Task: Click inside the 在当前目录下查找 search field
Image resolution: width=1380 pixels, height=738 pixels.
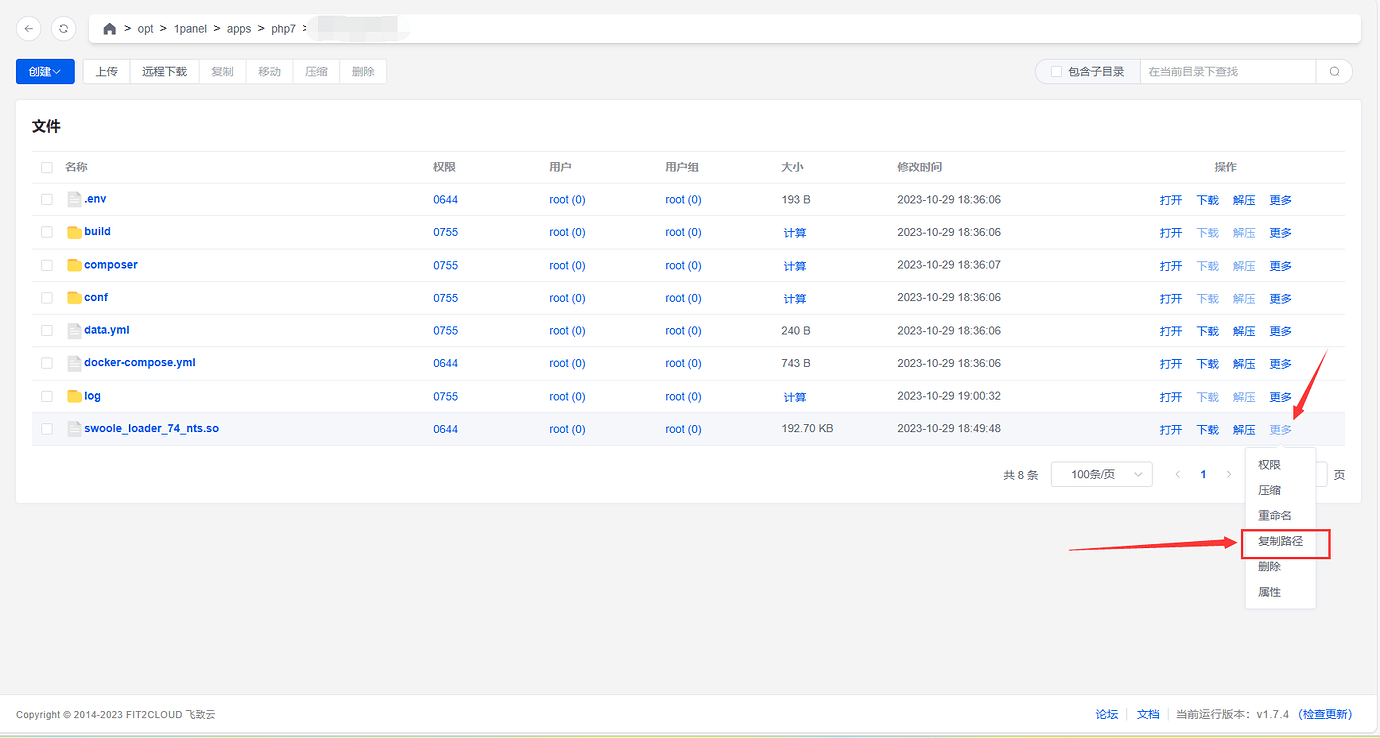Action: click(1227, 71)
